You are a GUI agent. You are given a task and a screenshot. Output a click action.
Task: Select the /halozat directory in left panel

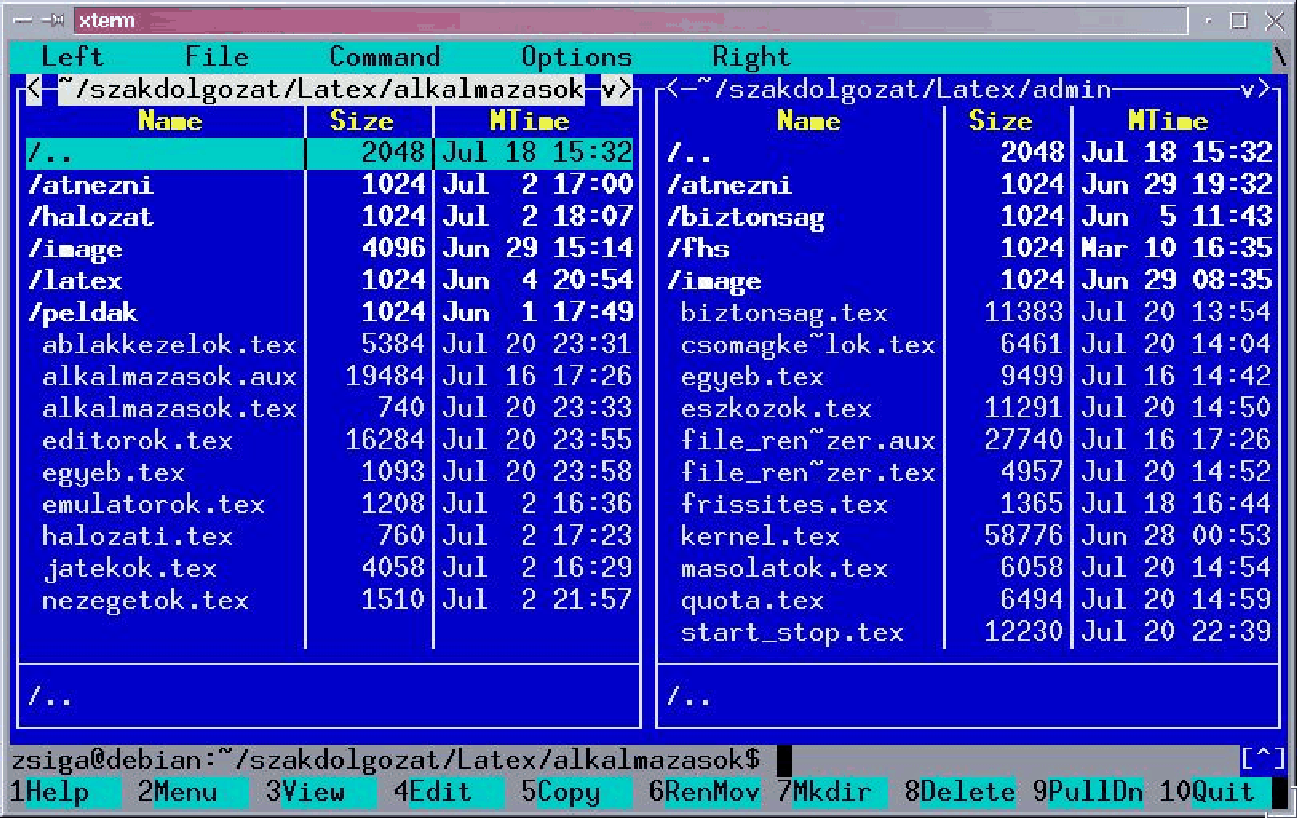[91, 217]
